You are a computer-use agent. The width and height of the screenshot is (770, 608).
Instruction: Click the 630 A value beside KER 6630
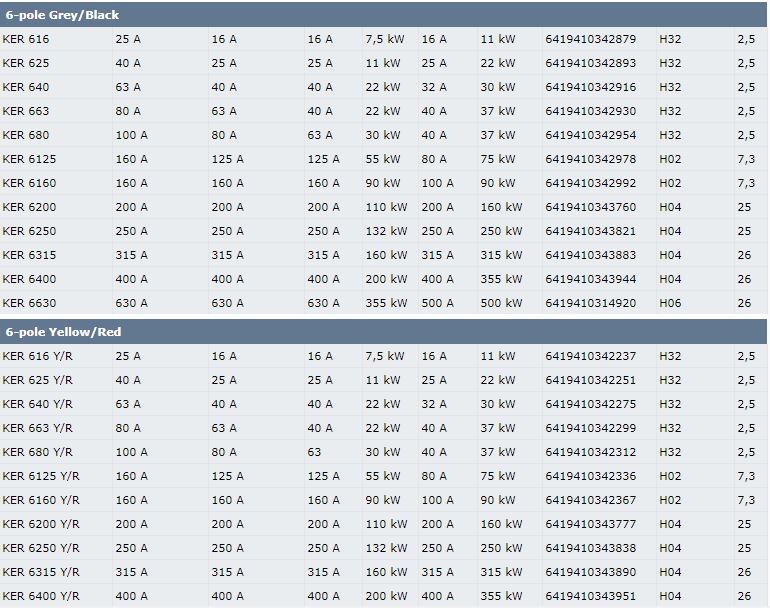pyautogui.click(x=131, y=303)
